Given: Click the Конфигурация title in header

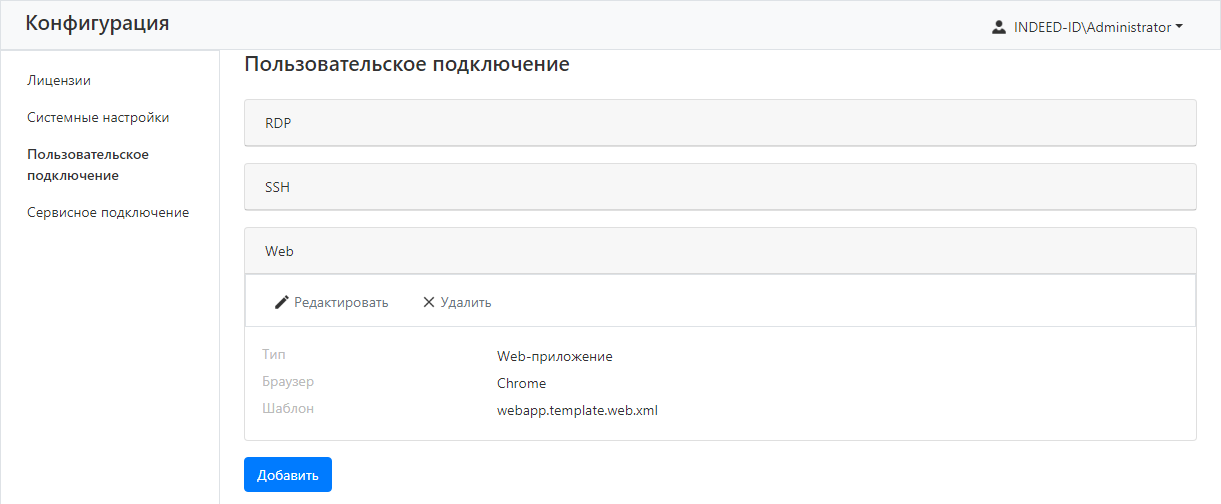Looking at the screenshot, I should (x=97, y=24).
